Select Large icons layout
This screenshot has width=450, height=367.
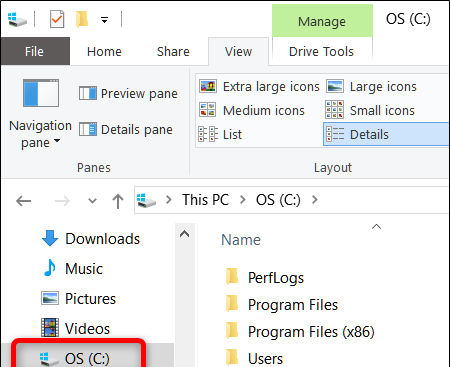pos(371,87)
